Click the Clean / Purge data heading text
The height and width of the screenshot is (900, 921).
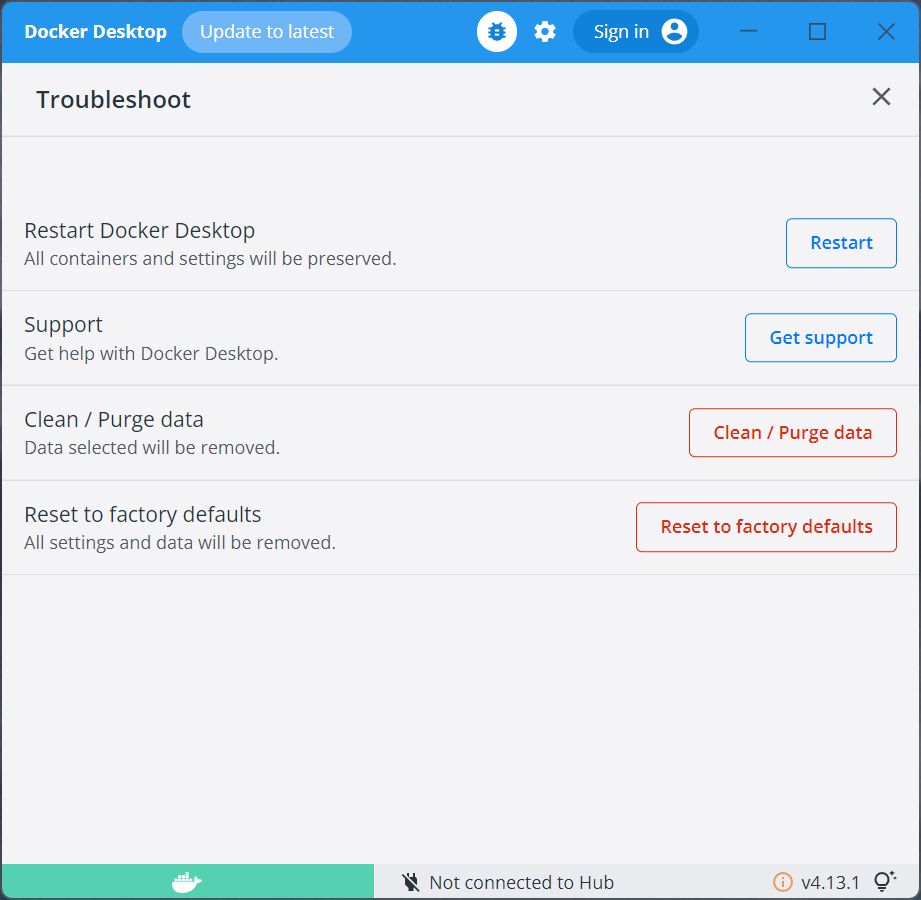pos(113,419)
